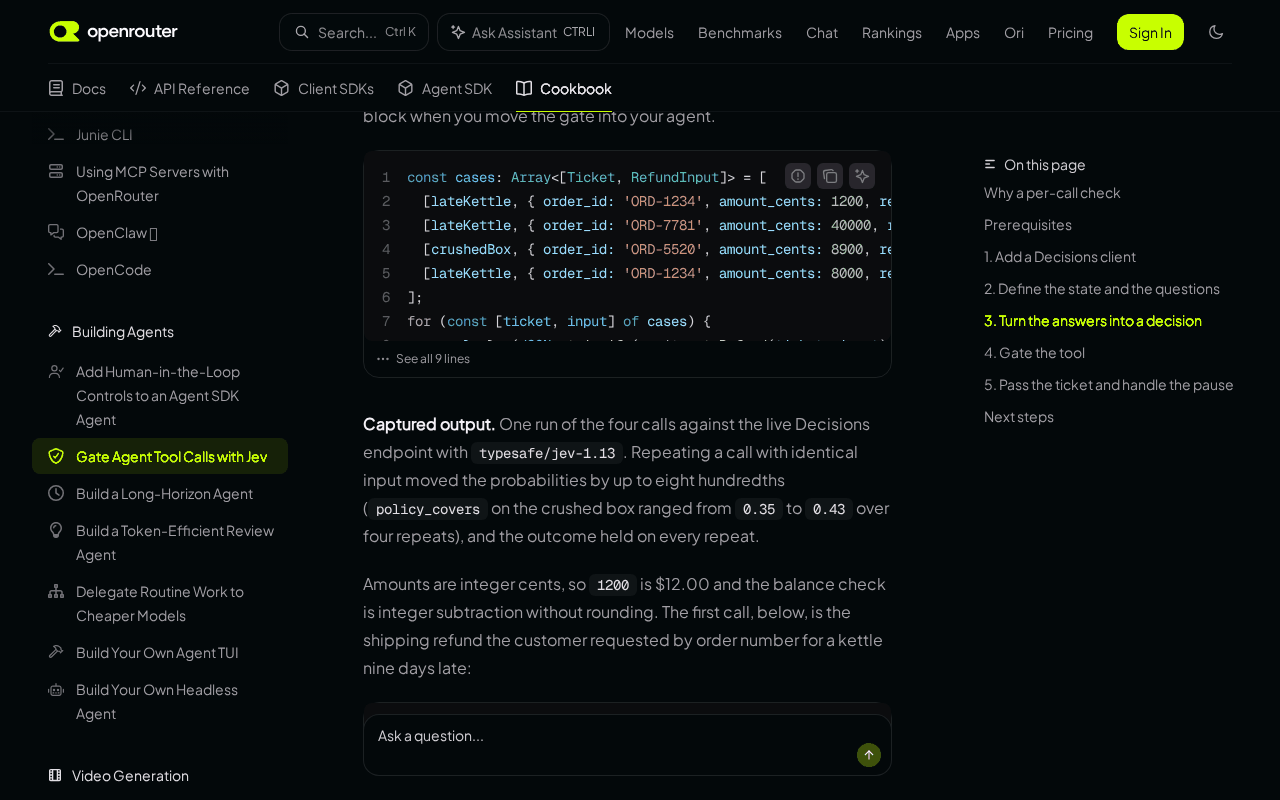
Task: Click the Junie CLI terminal icon
Action: click(x=56, y=134)
